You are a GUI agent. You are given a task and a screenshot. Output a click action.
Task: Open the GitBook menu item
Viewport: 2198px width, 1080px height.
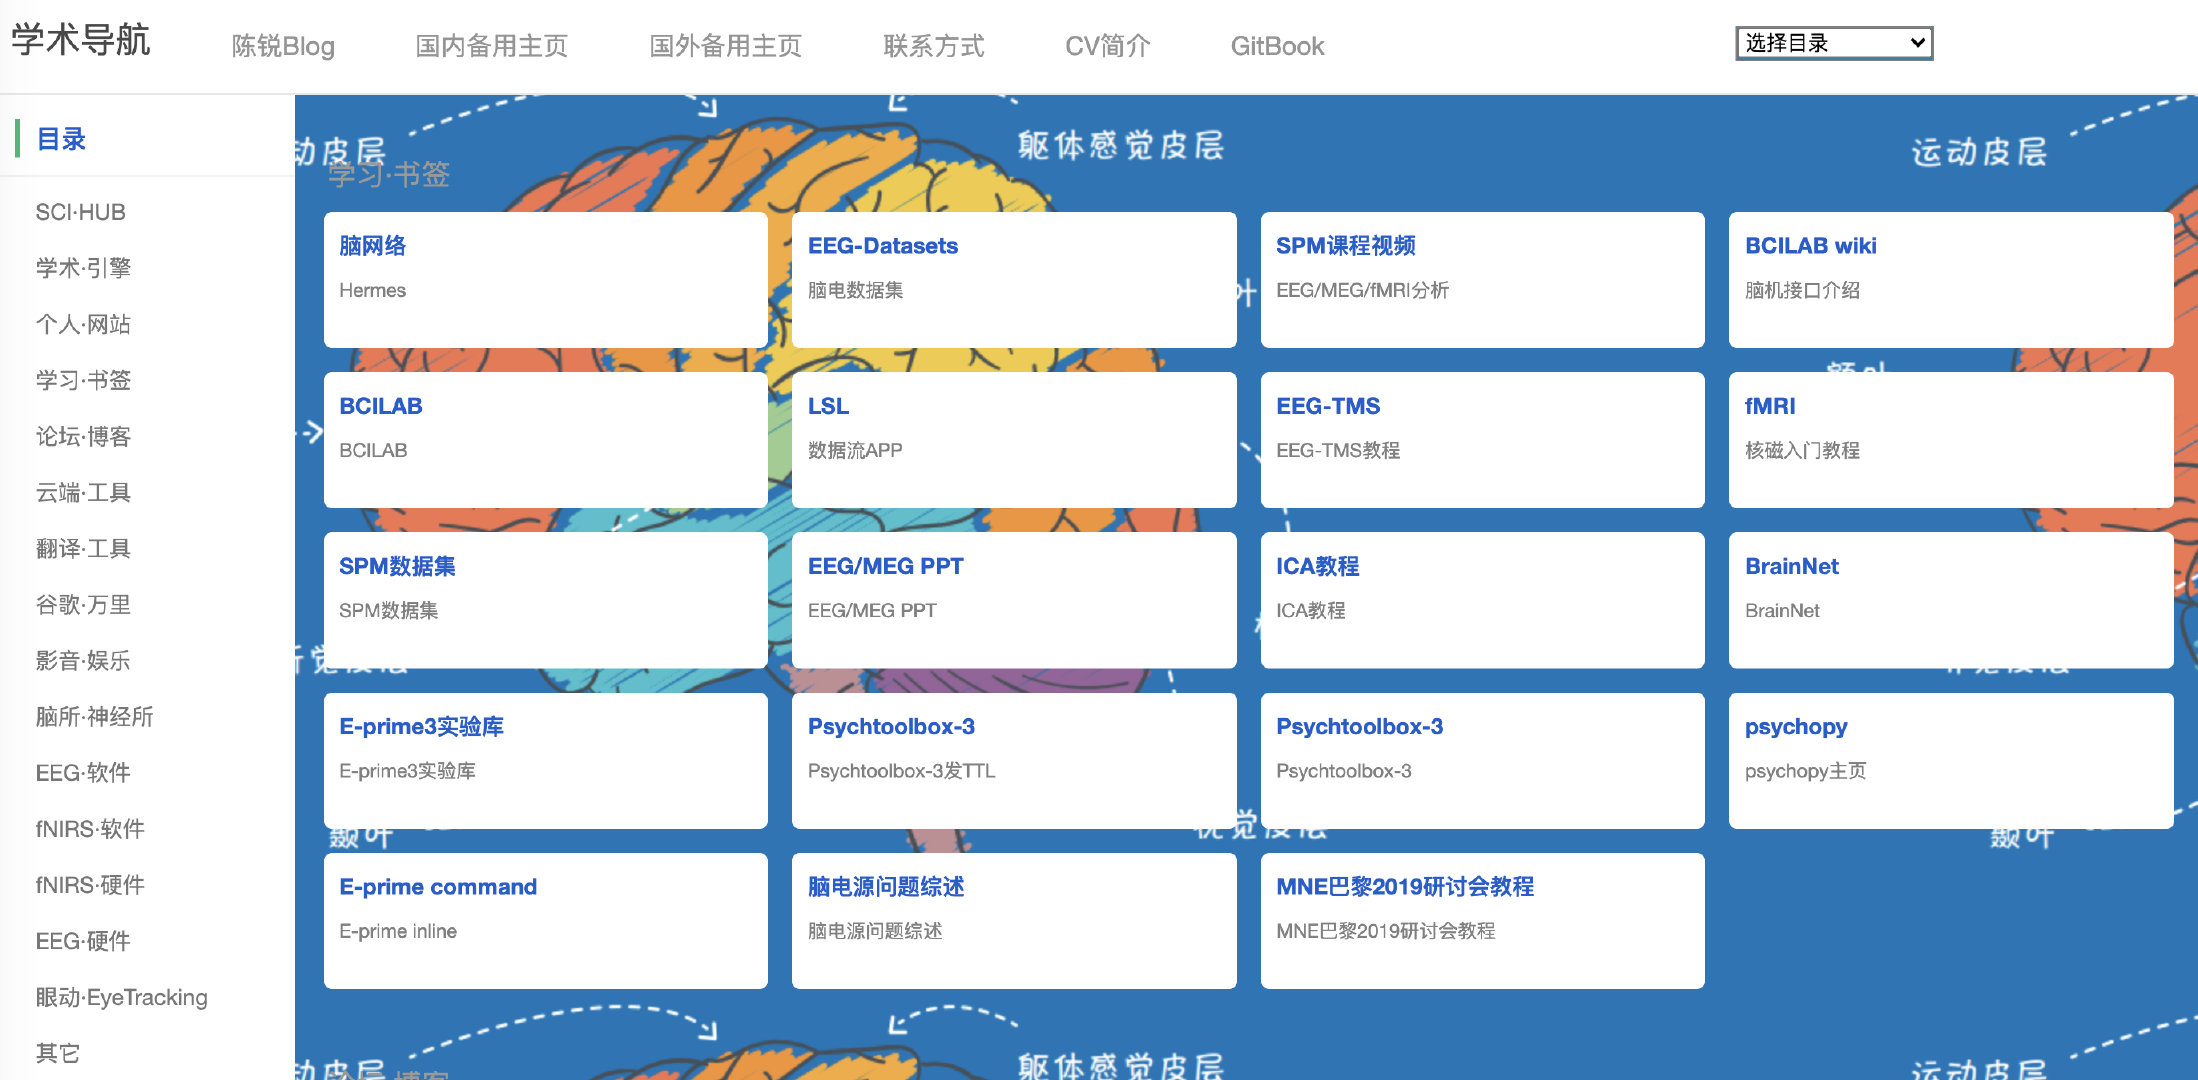pos(1277,45)
